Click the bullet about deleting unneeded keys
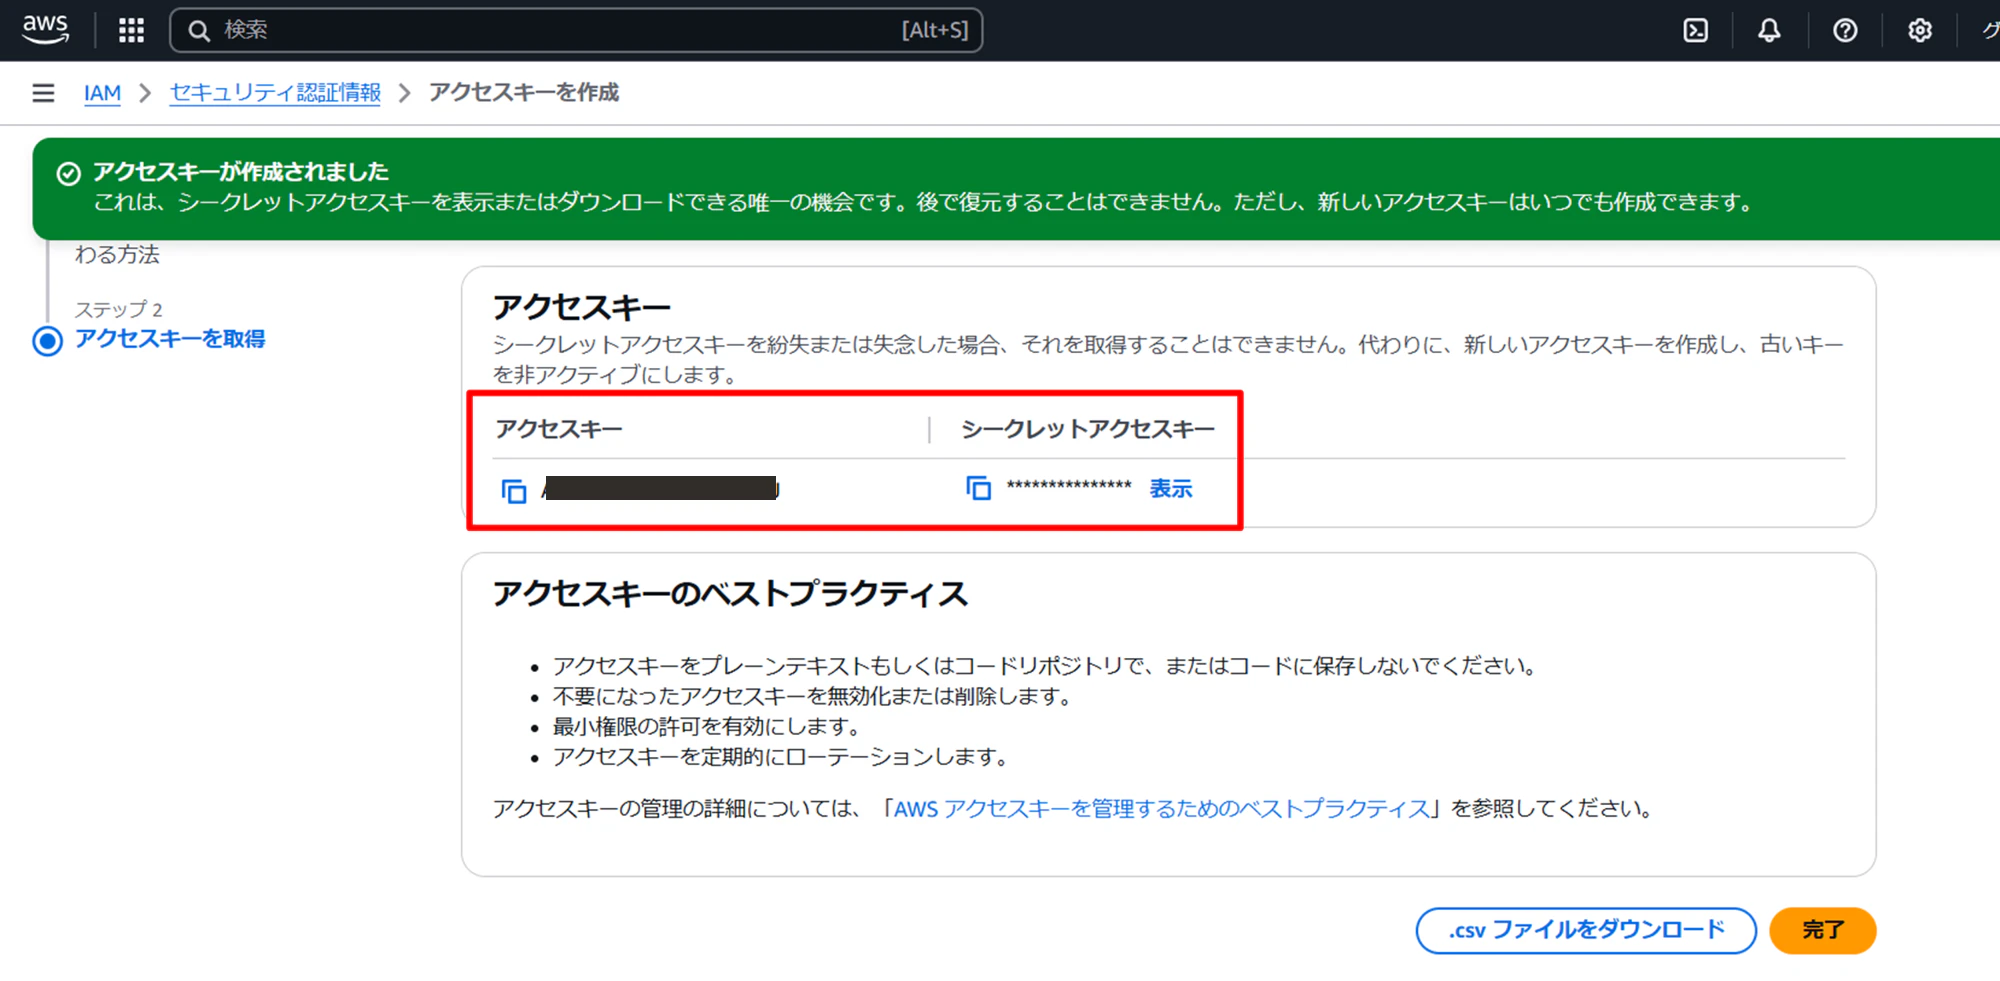This screenshot has width=2000, height=981. 813,696
